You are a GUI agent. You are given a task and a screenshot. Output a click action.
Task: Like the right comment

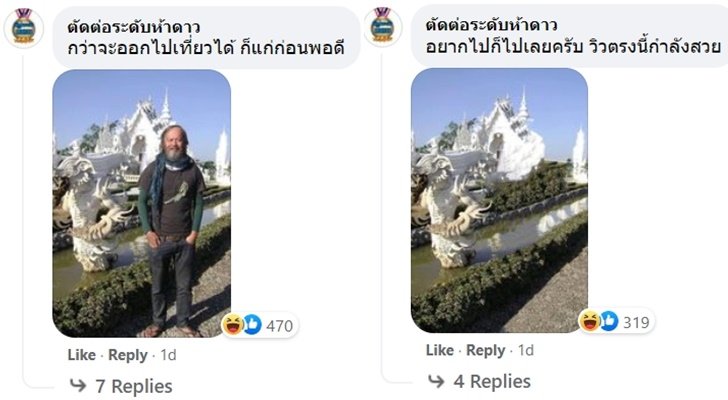coord(440,350)
